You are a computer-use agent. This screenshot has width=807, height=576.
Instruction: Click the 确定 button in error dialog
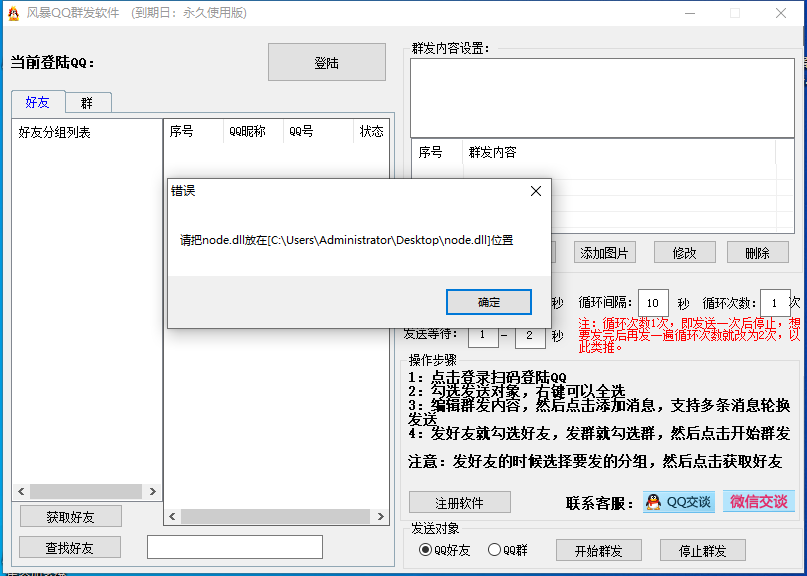point(488,302)
